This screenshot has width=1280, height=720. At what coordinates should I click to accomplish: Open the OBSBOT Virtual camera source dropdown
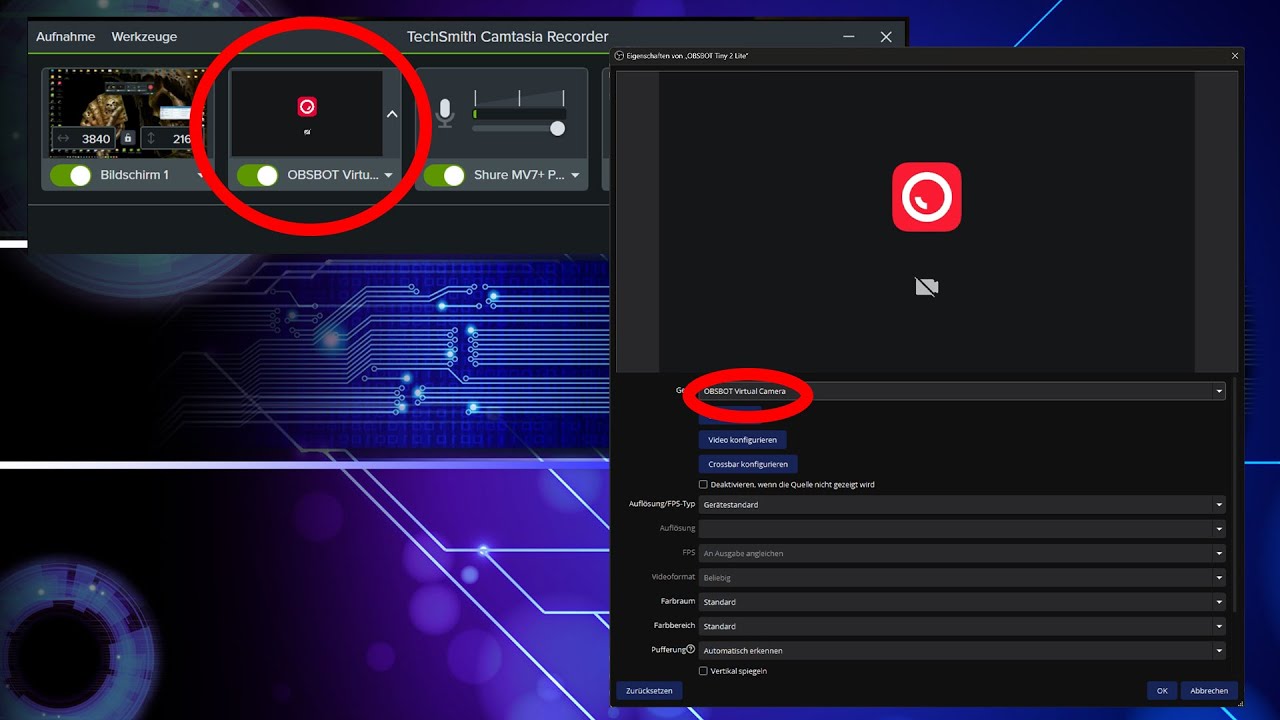387,176
